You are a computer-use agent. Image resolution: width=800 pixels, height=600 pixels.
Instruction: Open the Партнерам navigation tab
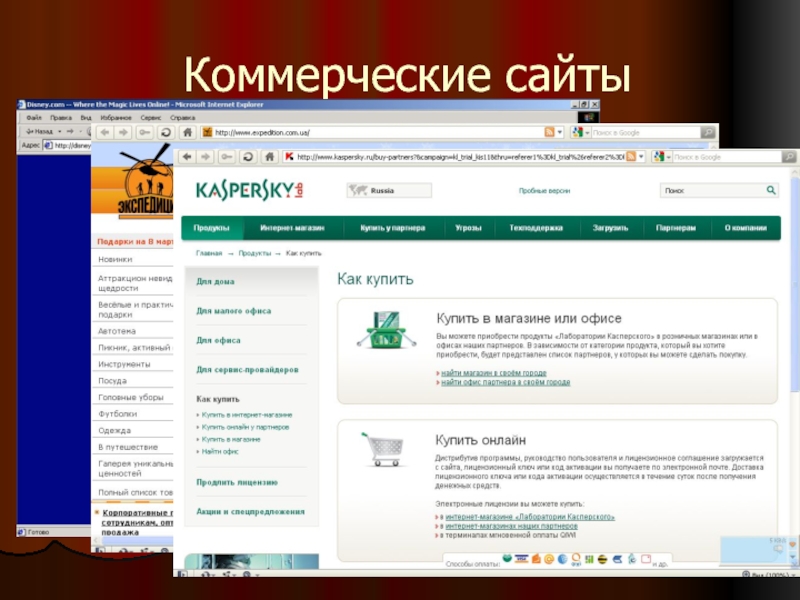click(x=676, y=228)
